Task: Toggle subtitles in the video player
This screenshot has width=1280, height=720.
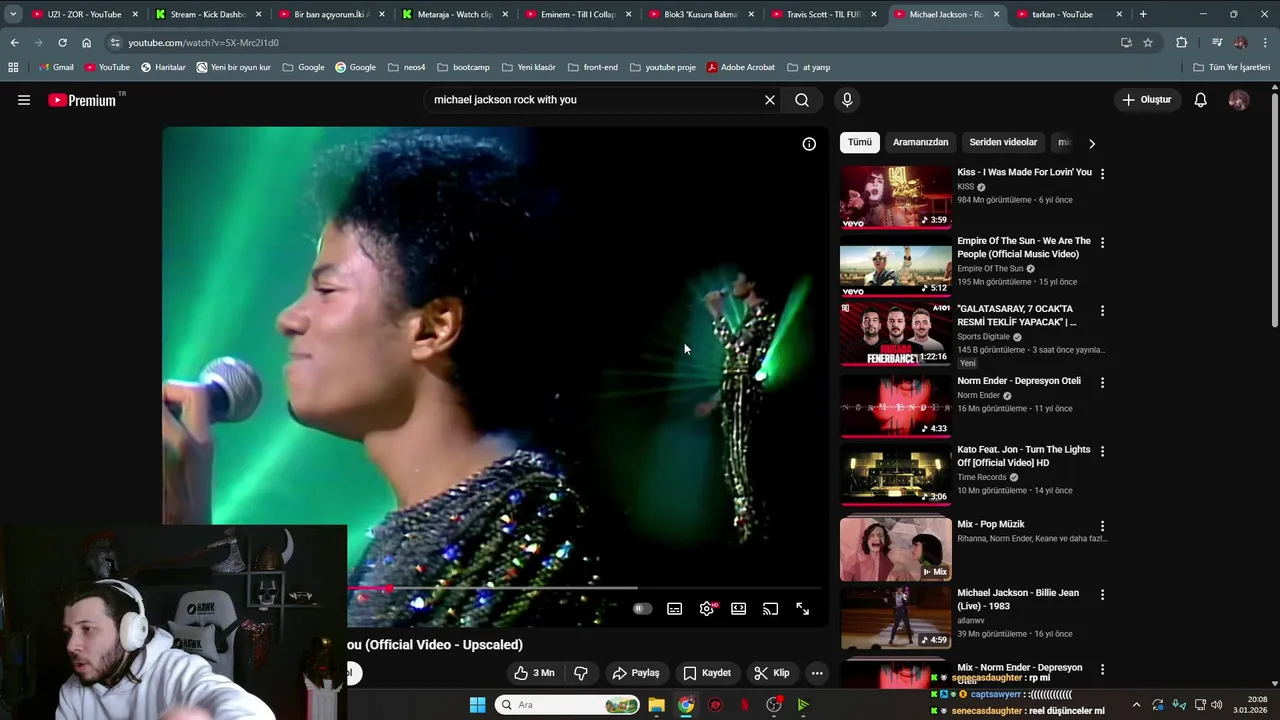Action: coord(675,609)
